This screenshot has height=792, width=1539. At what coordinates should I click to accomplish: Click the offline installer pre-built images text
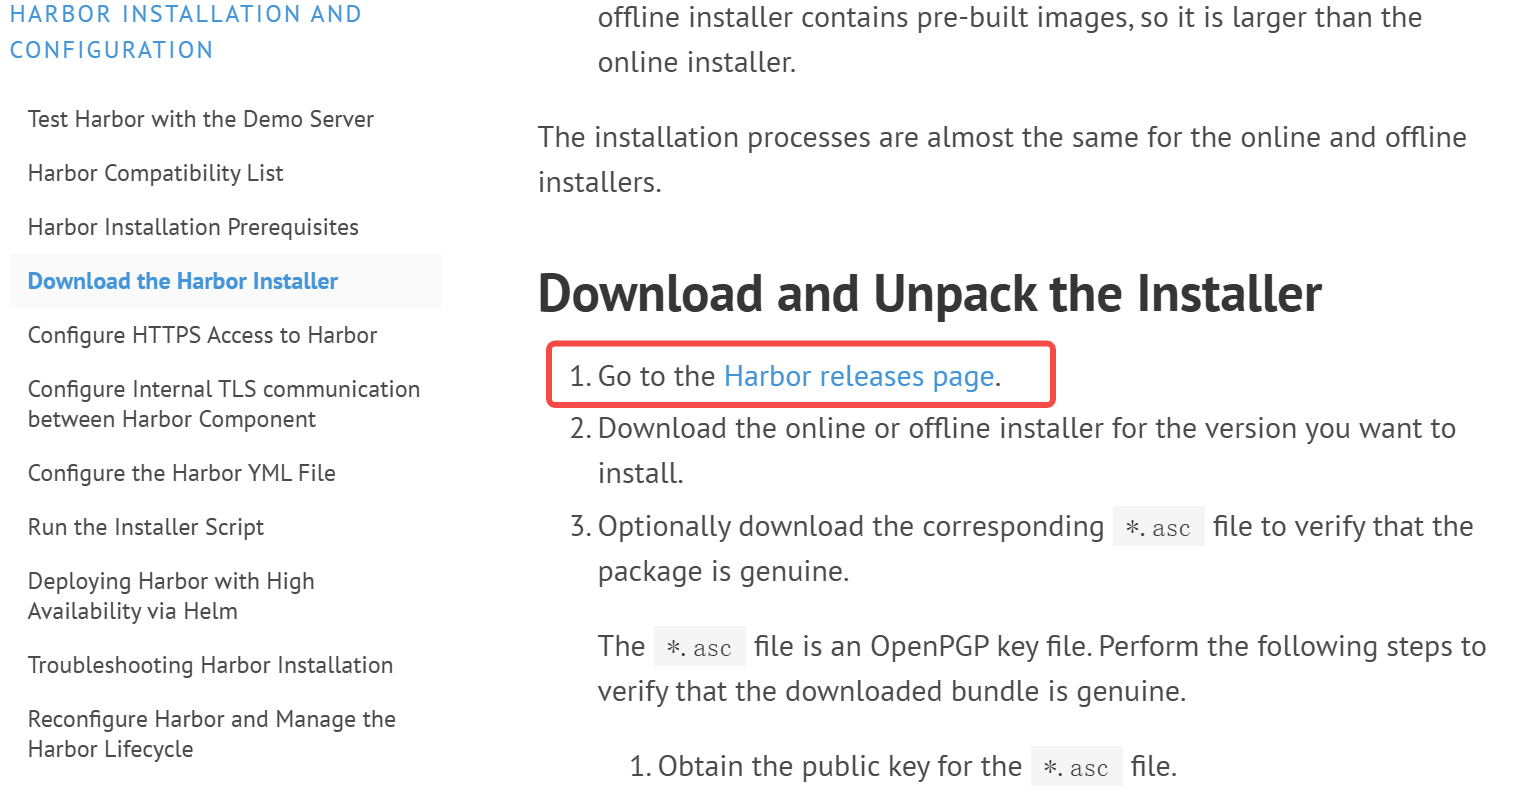[1010, 39]
